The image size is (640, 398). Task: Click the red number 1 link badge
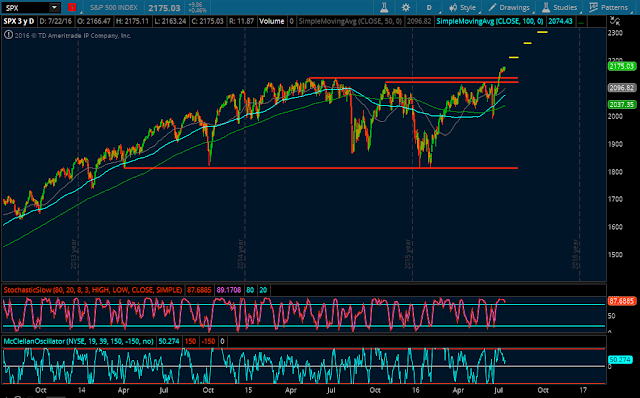click(72, 7)
